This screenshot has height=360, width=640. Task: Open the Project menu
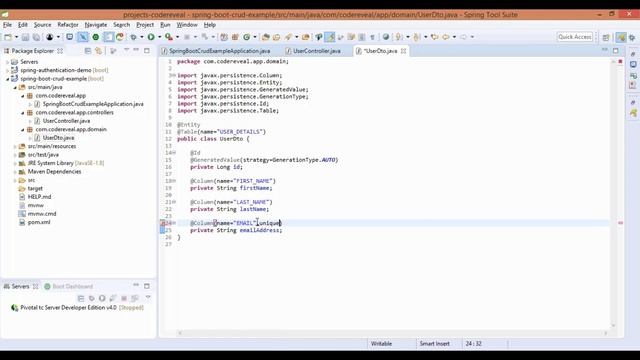(x=145, y=25)
